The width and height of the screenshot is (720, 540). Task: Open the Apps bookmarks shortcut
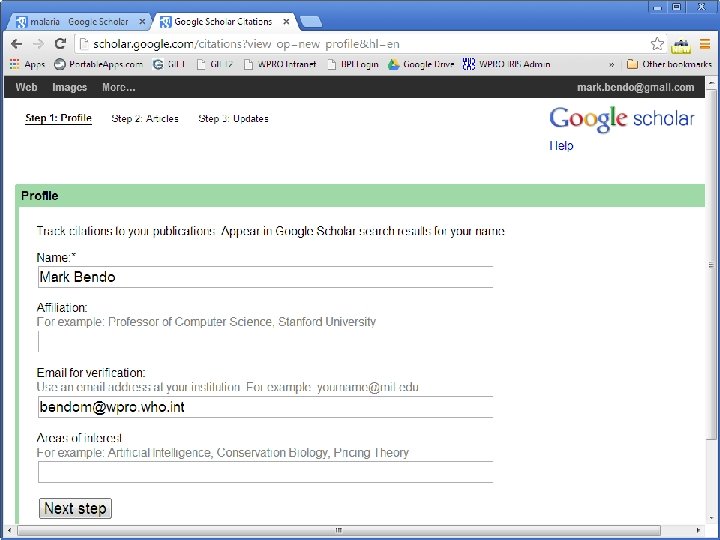(28, 64)
